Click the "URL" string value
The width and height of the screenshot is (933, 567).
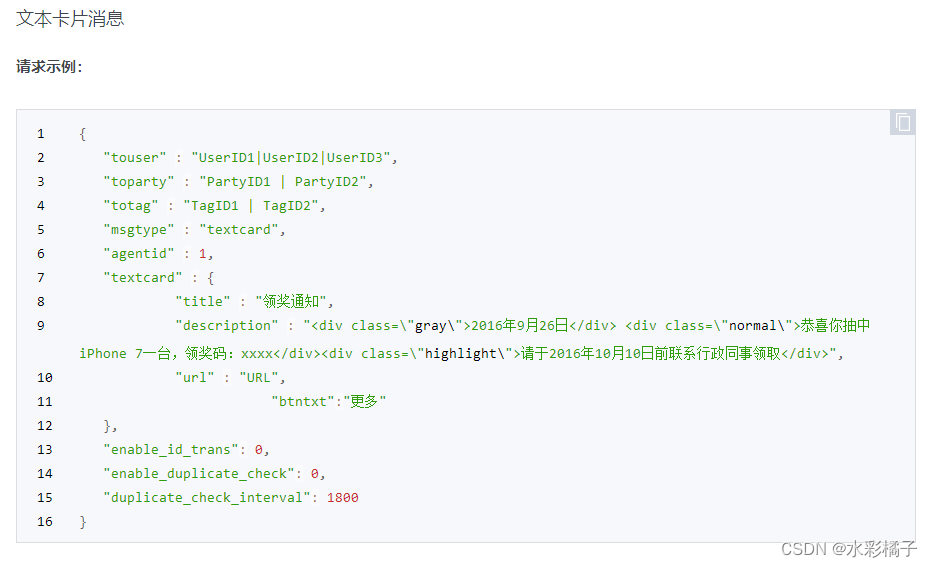coord(258,377)
